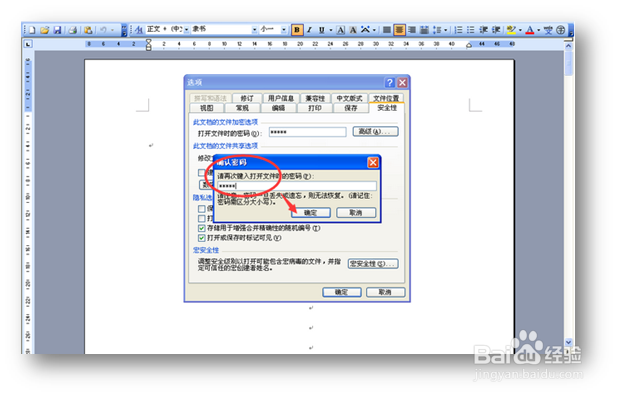Open 宏安全性(S)... button

373,264
